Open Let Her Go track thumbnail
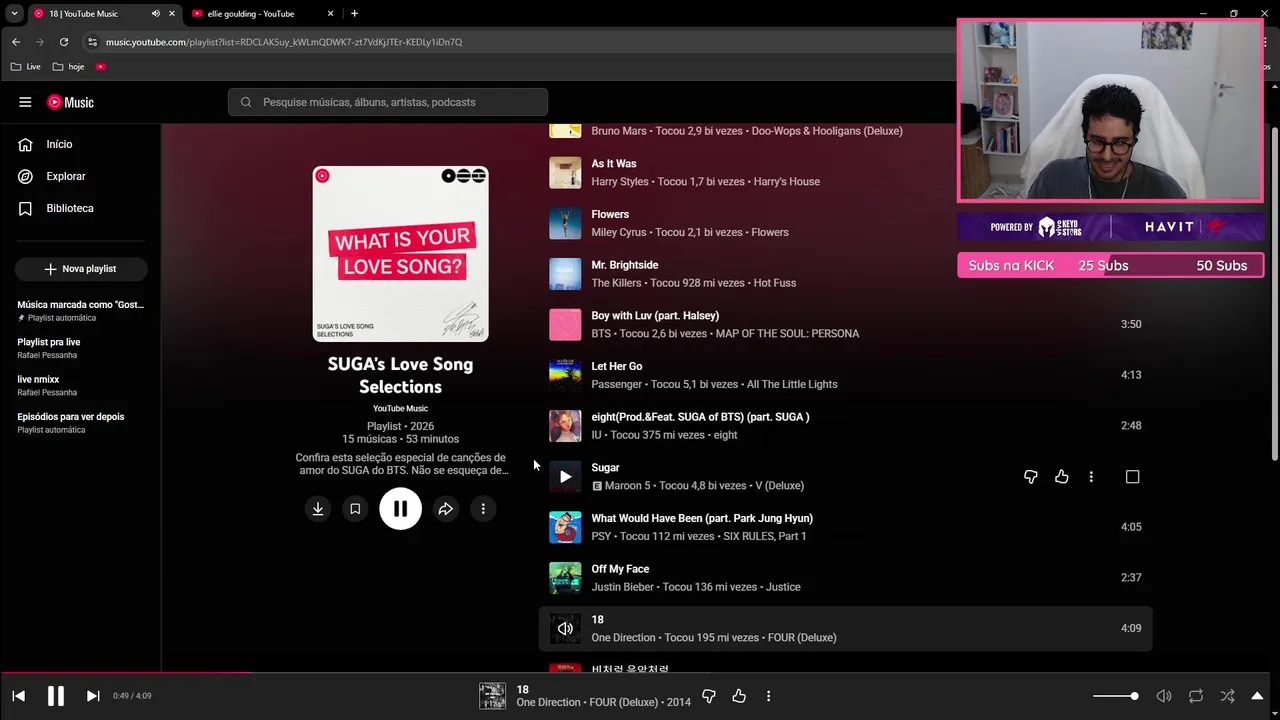1280x720 pixels. pos(565,375)
